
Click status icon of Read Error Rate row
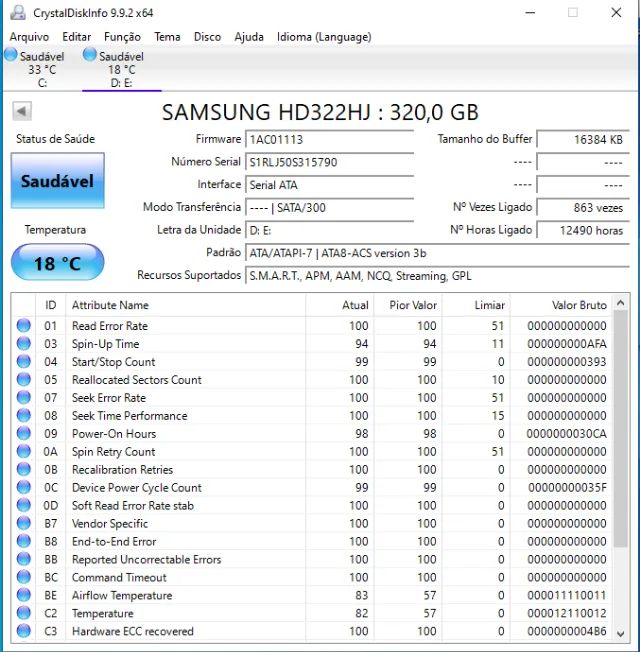click(x=24, y=326)
